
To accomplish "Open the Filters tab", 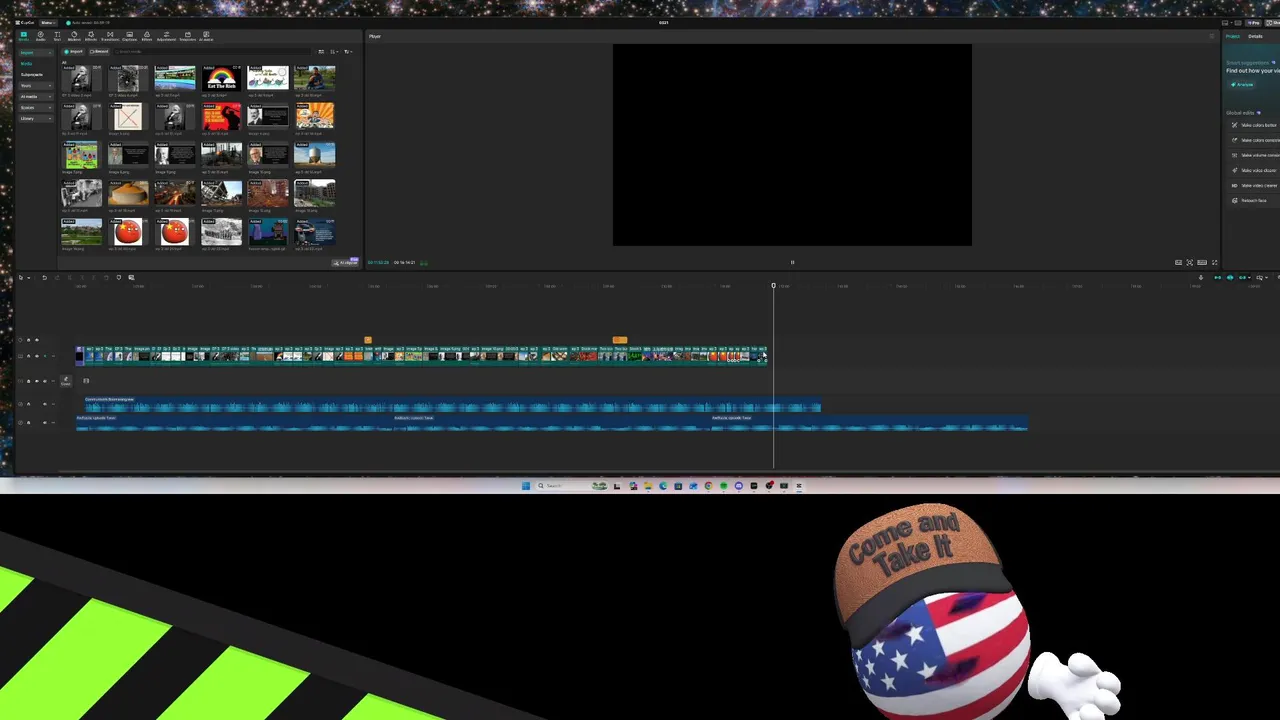I will [147, 36].
